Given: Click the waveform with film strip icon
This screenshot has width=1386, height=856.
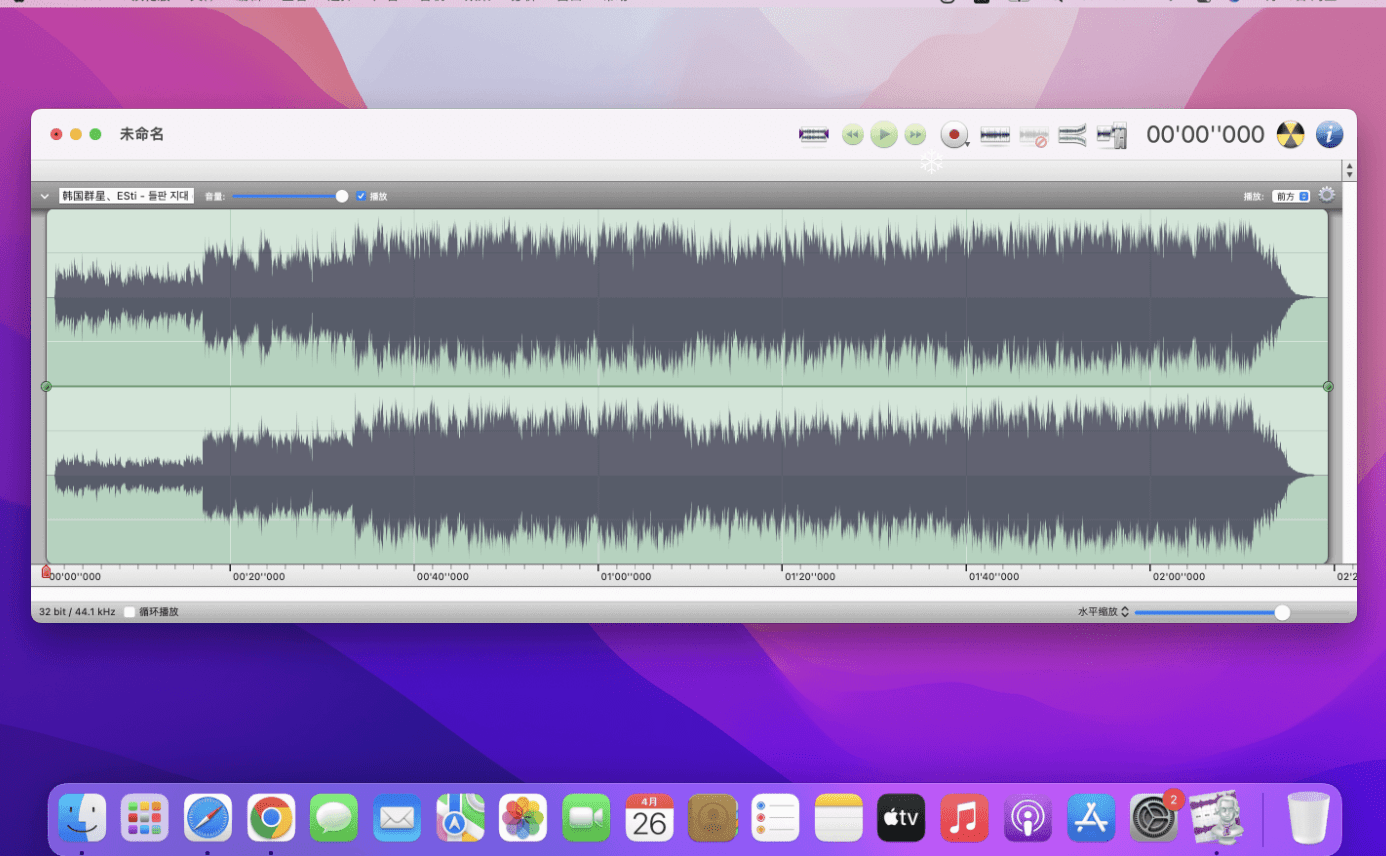Looking at the screenshot, I should [1111, 135].
